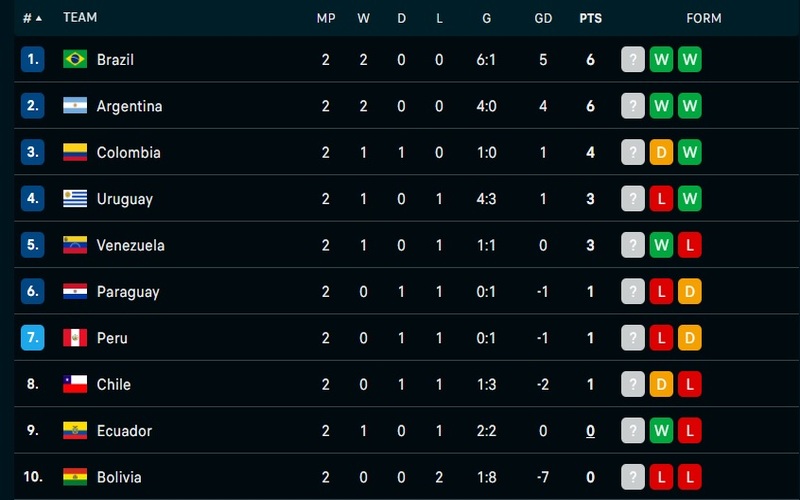Click the Brazil flag icon
800x500 pixels.
(75, 59)
